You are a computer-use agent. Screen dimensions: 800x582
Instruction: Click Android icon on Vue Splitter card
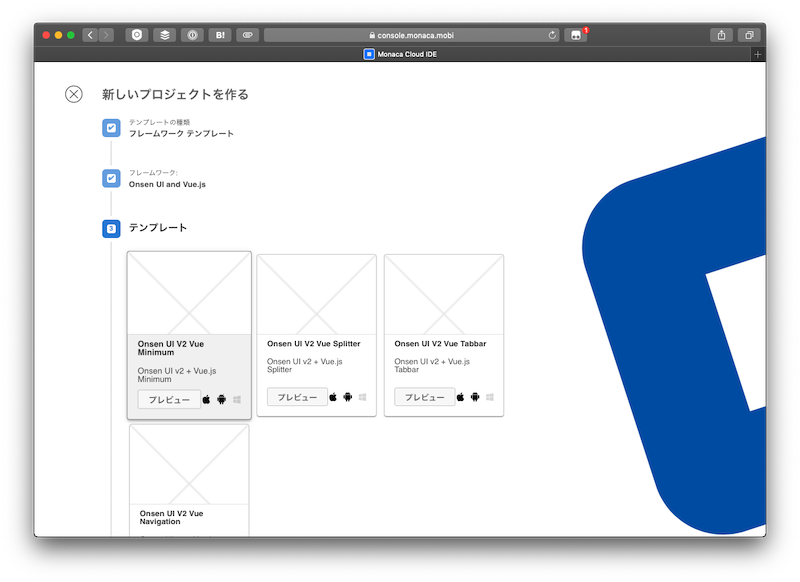[x=347, y=397]
